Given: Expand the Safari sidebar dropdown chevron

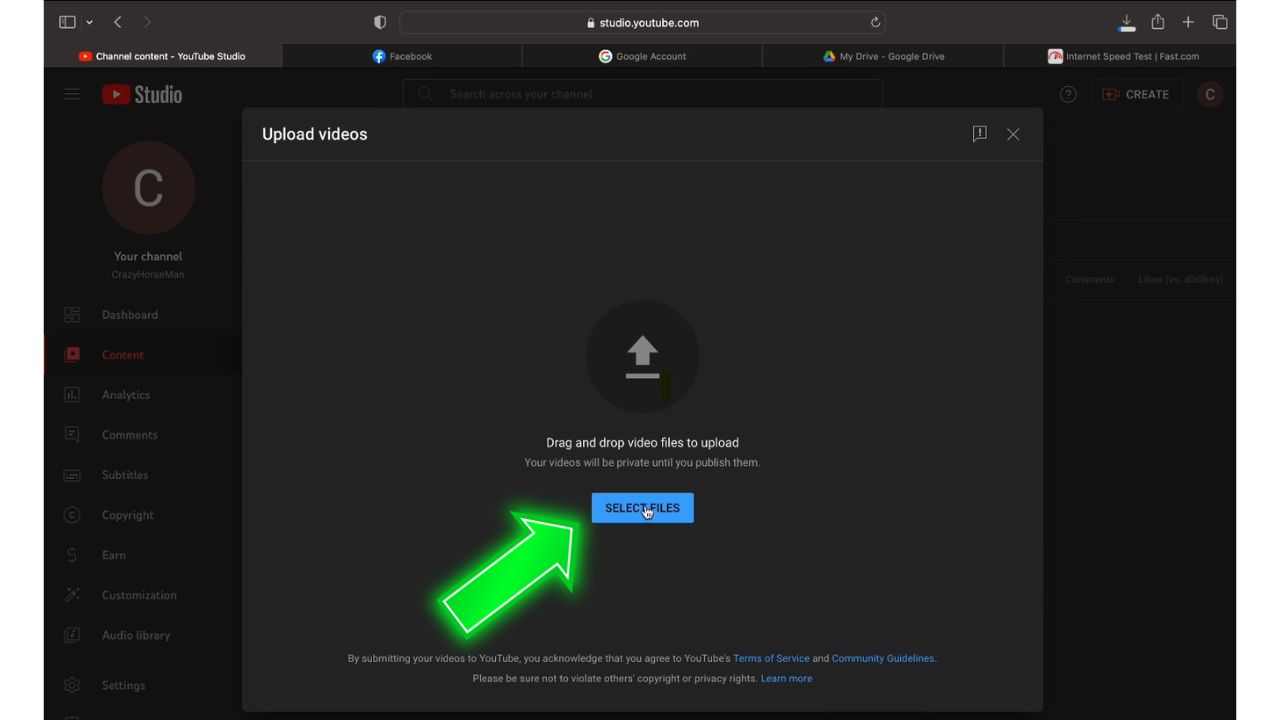Looking at the screenshot, I should [89, 22].
